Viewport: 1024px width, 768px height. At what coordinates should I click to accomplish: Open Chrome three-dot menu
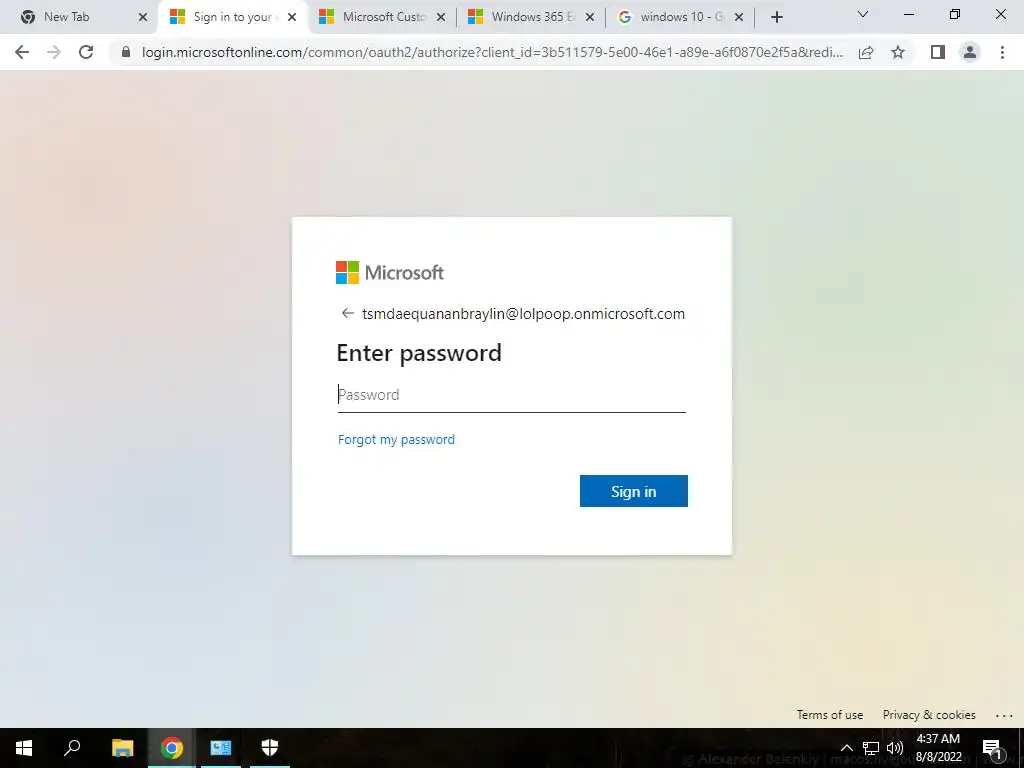pos(1002,52)
